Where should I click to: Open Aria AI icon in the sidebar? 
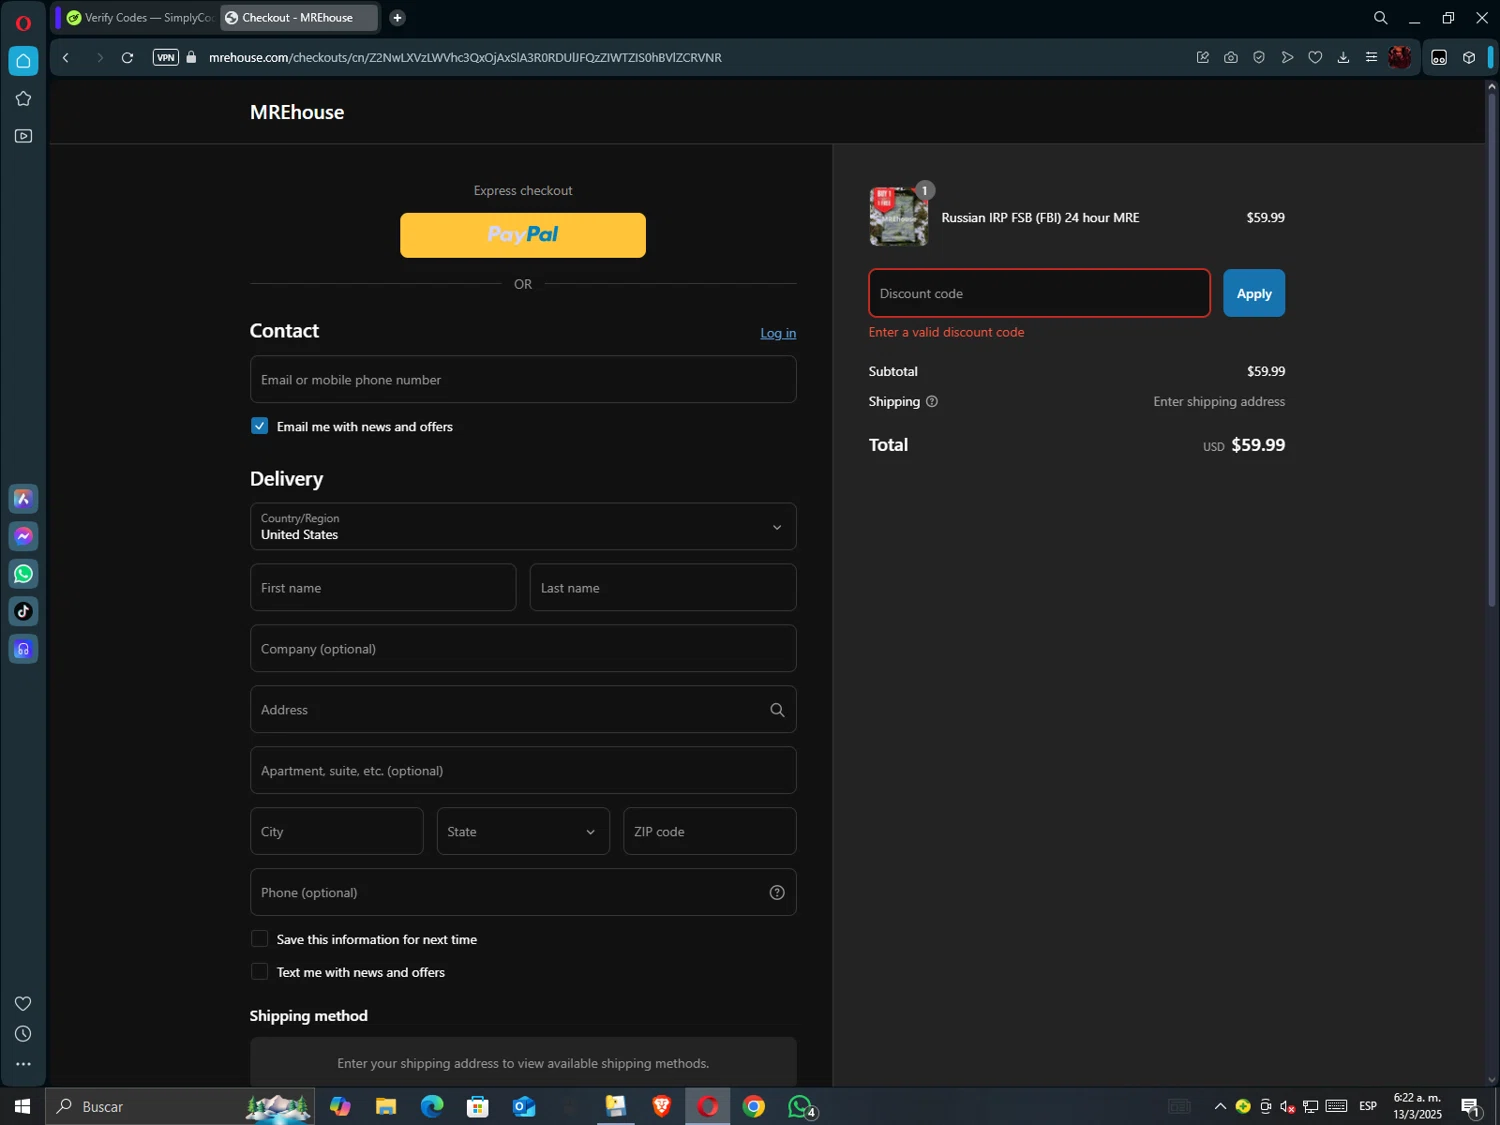(x=23, y=498)
